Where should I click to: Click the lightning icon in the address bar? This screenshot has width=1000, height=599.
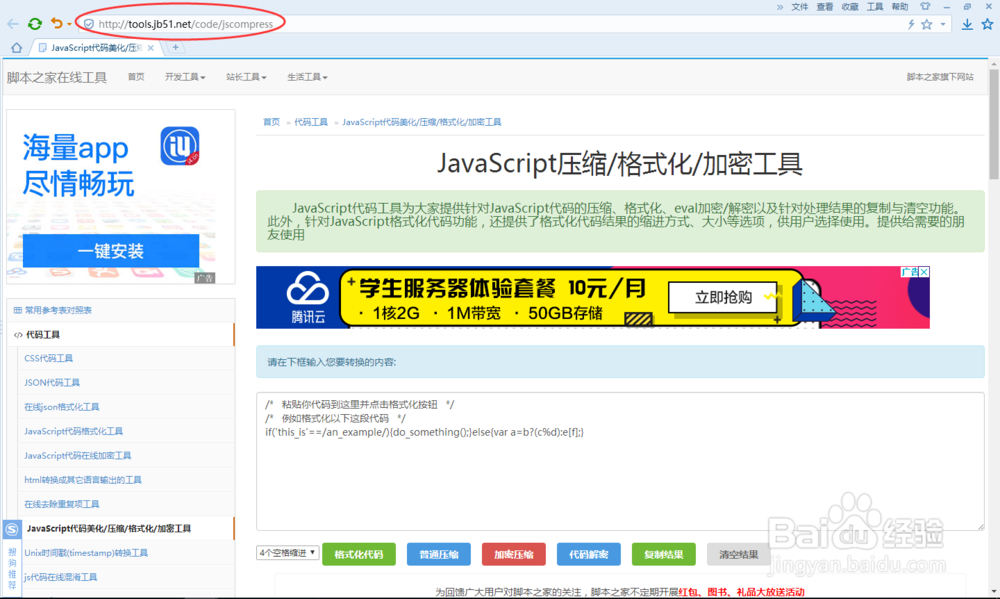[x=912, y=24]
